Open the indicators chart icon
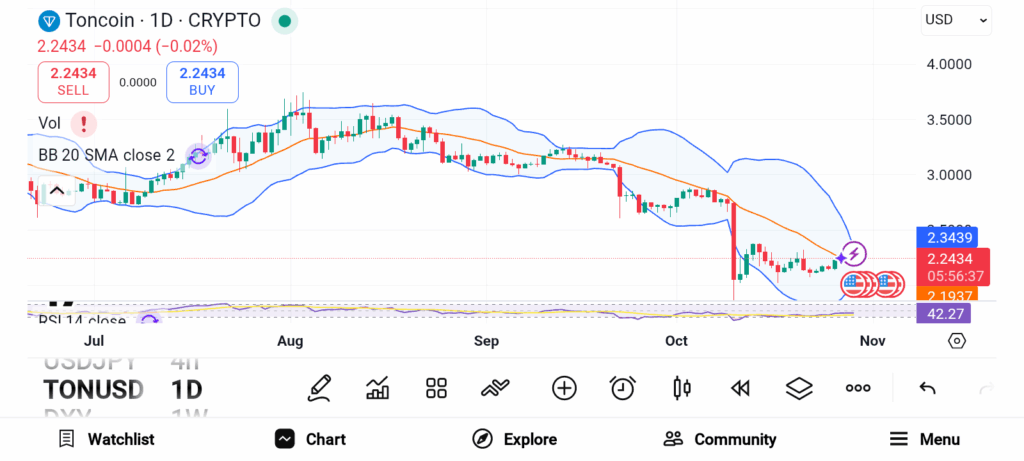The image size is (1024, 461). click(378, 388)
